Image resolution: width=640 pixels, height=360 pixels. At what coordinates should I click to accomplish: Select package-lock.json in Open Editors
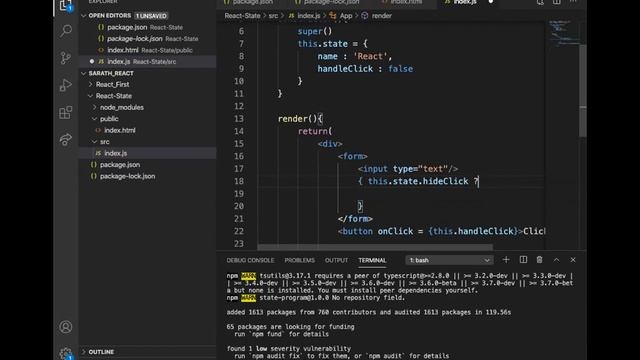(148, 39)
